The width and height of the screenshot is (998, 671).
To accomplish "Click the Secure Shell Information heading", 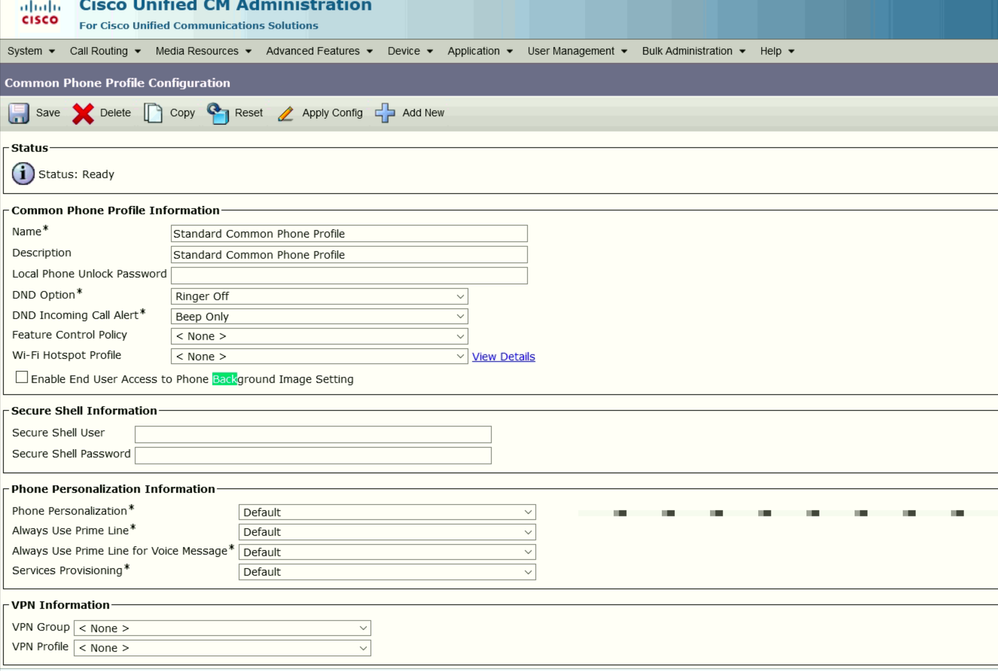I will pyautogui.click(x=84, y=411).
